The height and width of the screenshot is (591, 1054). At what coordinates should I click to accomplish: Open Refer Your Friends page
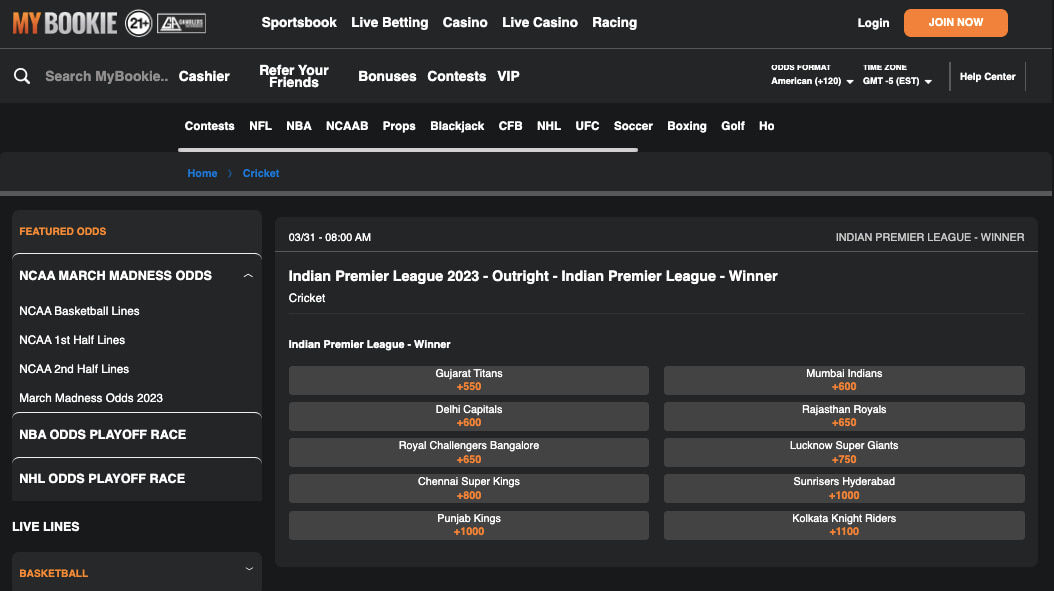(x=294, y=76)
